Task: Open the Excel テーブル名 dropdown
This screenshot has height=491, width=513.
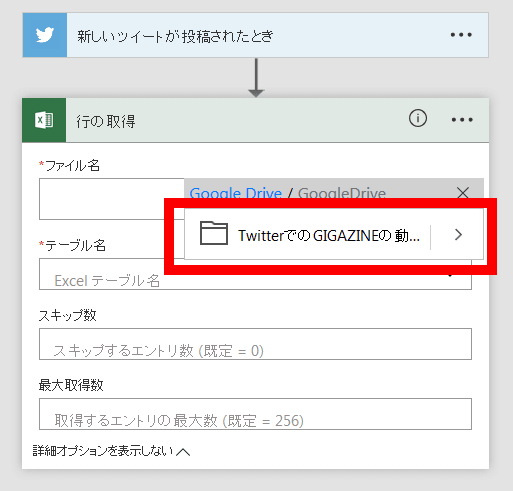Action: [255, 274]
